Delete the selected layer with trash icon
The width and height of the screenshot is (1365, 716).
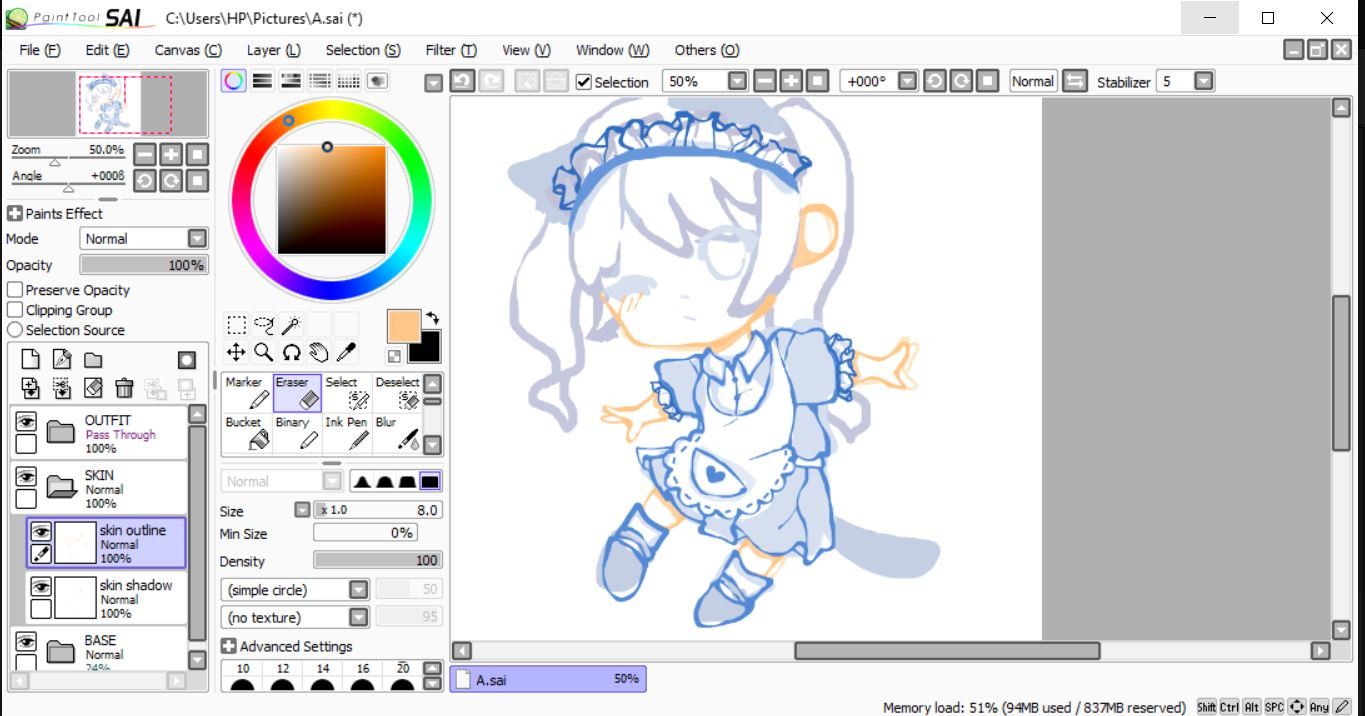point(123,387)
